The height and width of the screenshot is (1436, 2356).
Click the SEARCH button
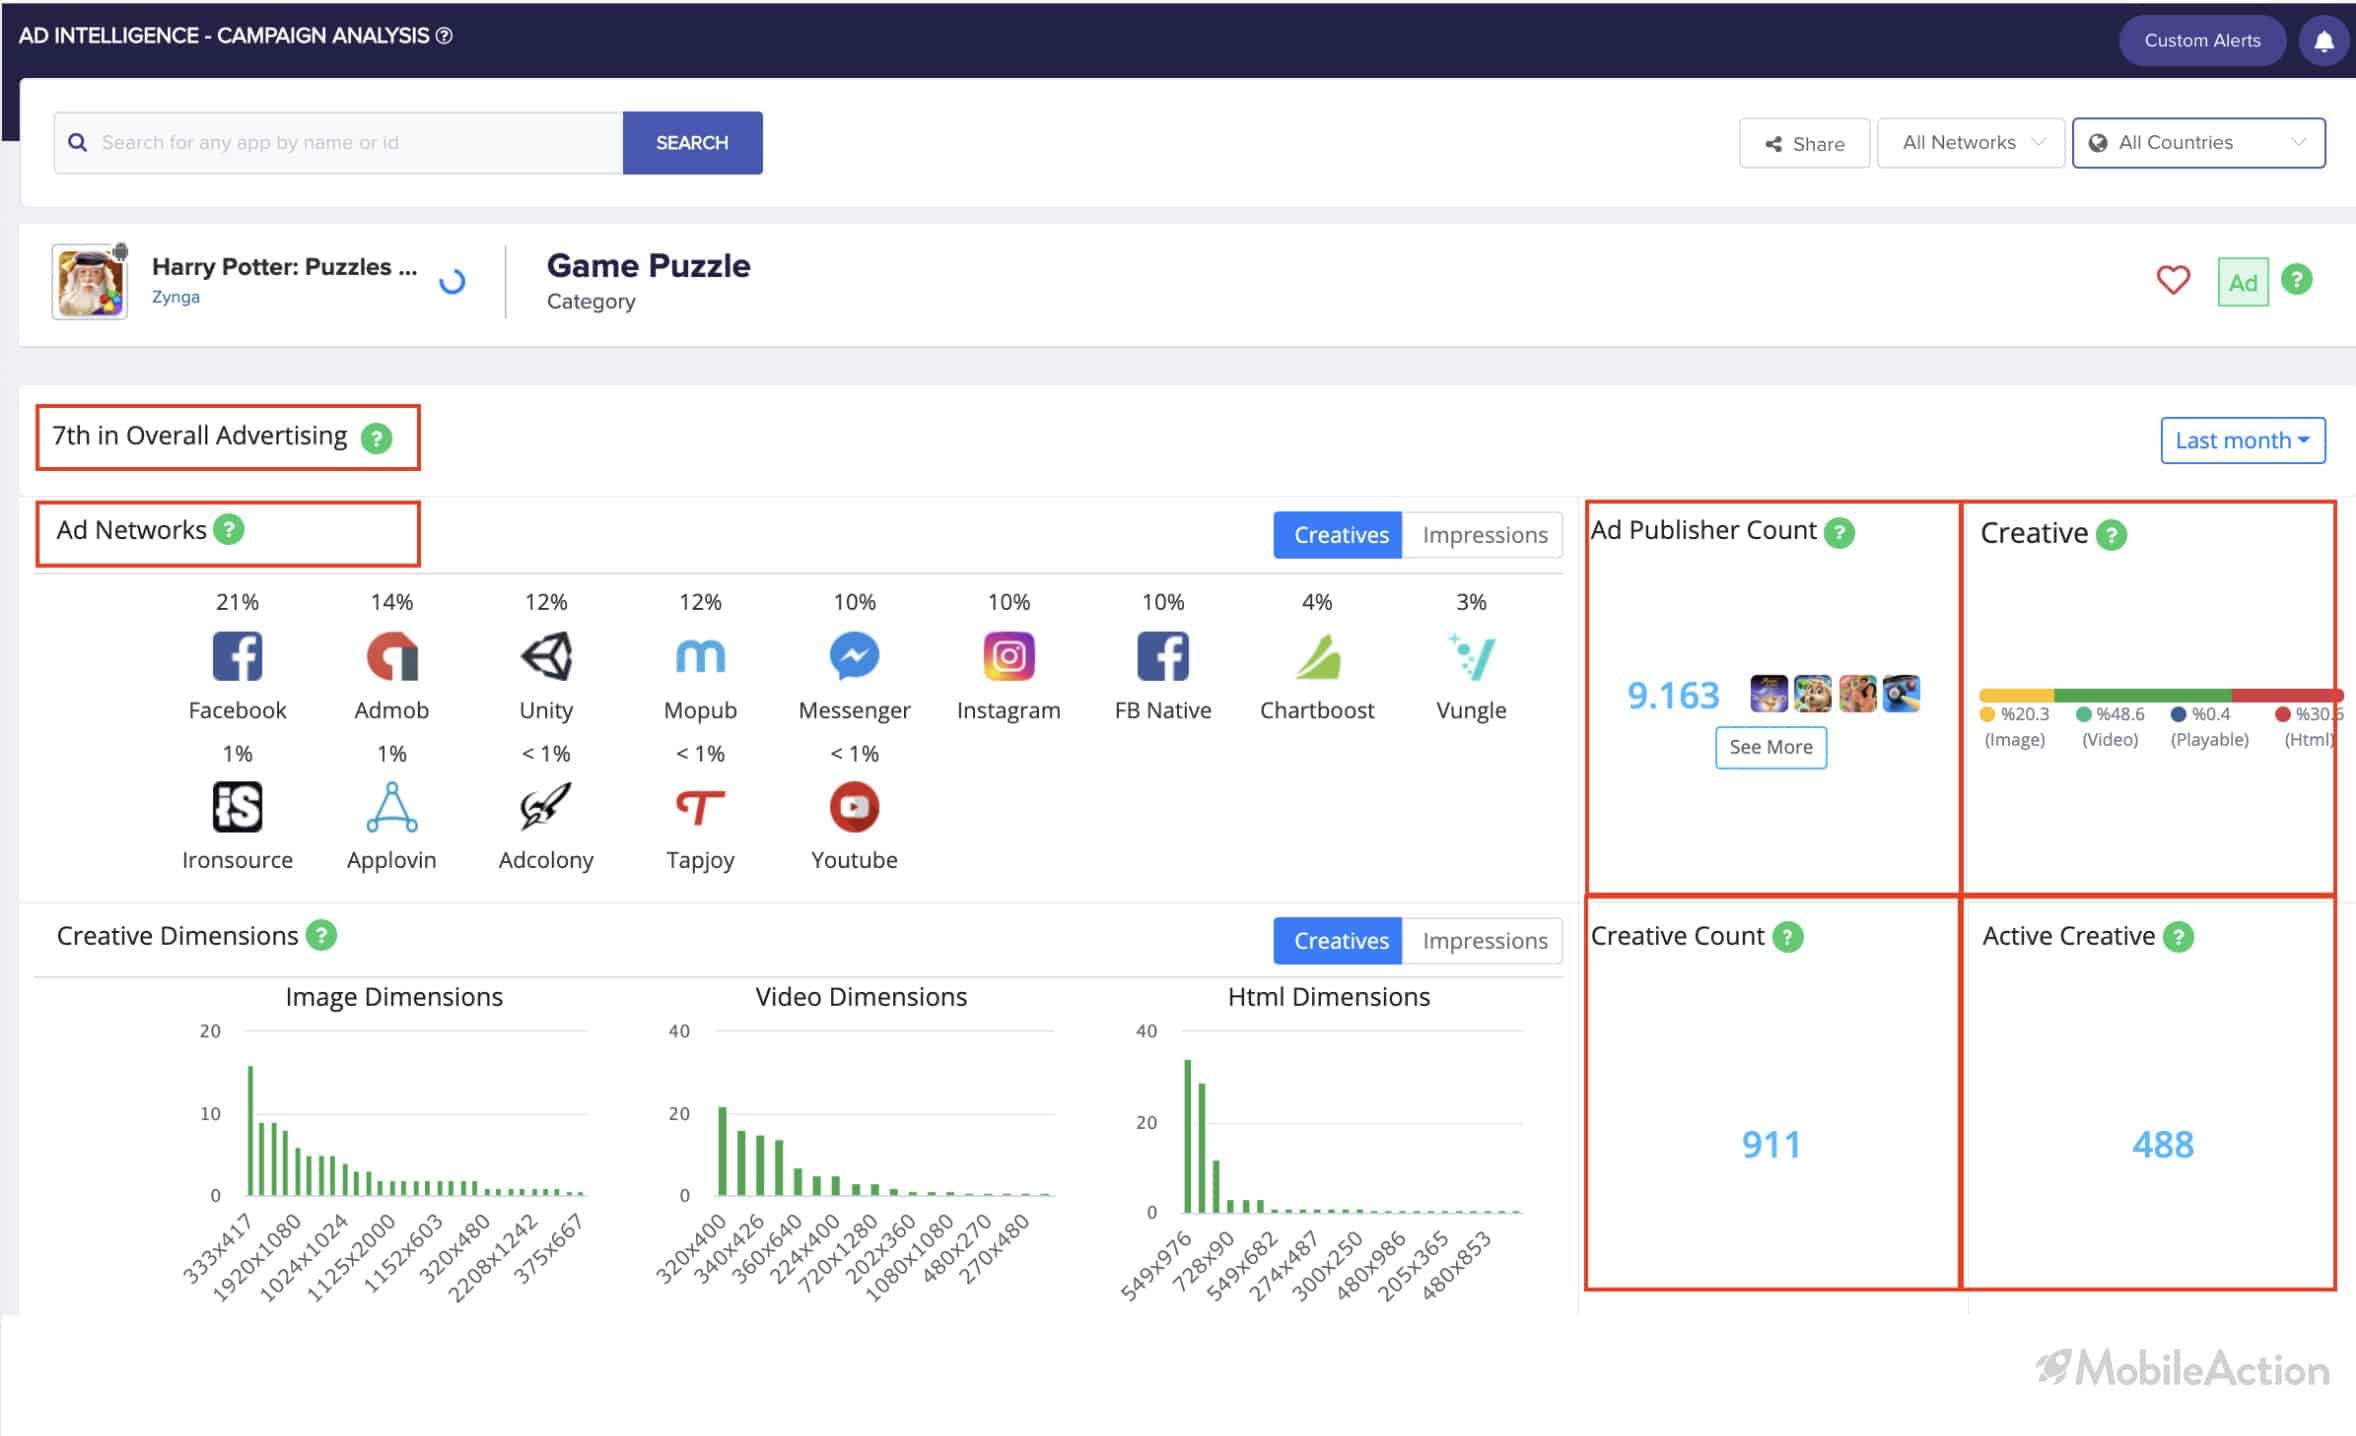[692, 143]
